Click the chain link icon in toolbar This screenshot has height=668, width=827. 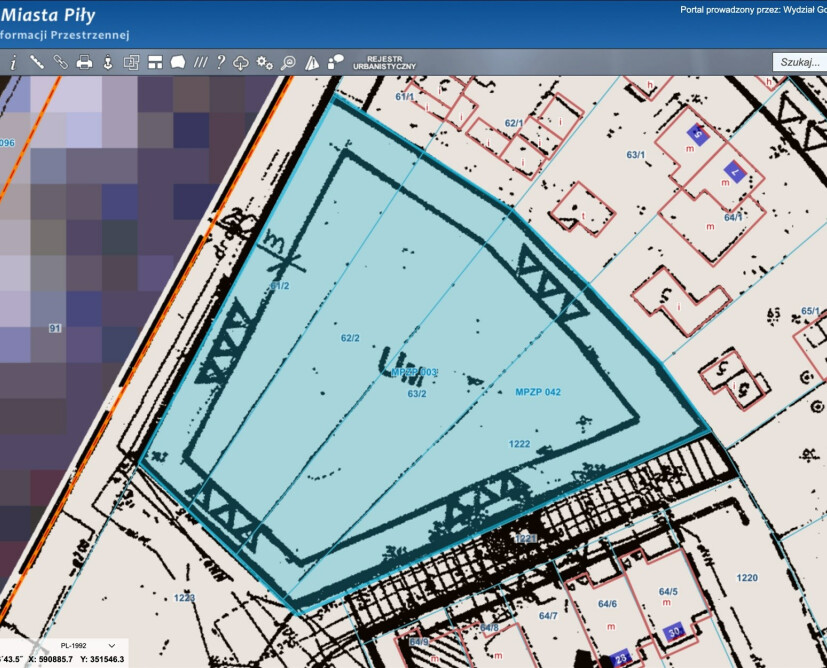click(x=60, y=62)
